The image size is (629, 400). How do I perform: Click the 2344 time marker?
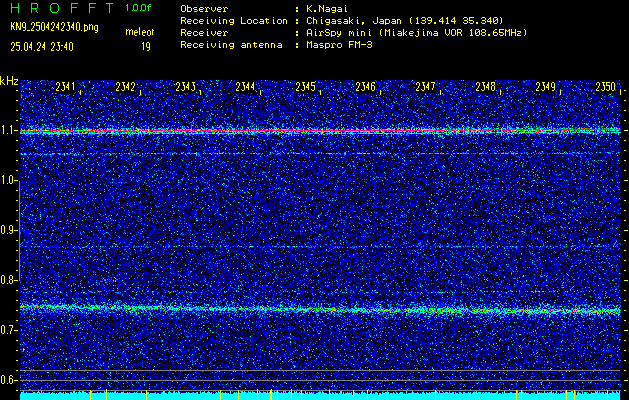pos(245,87)
